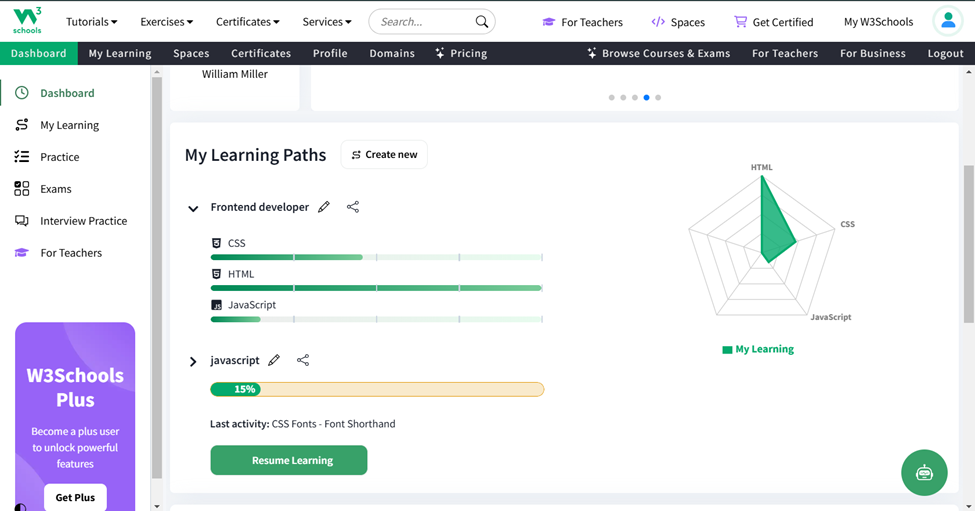975x511 pixels.
Task: Click the Browse Courses sparkle icon
Action: pos(592,53)
